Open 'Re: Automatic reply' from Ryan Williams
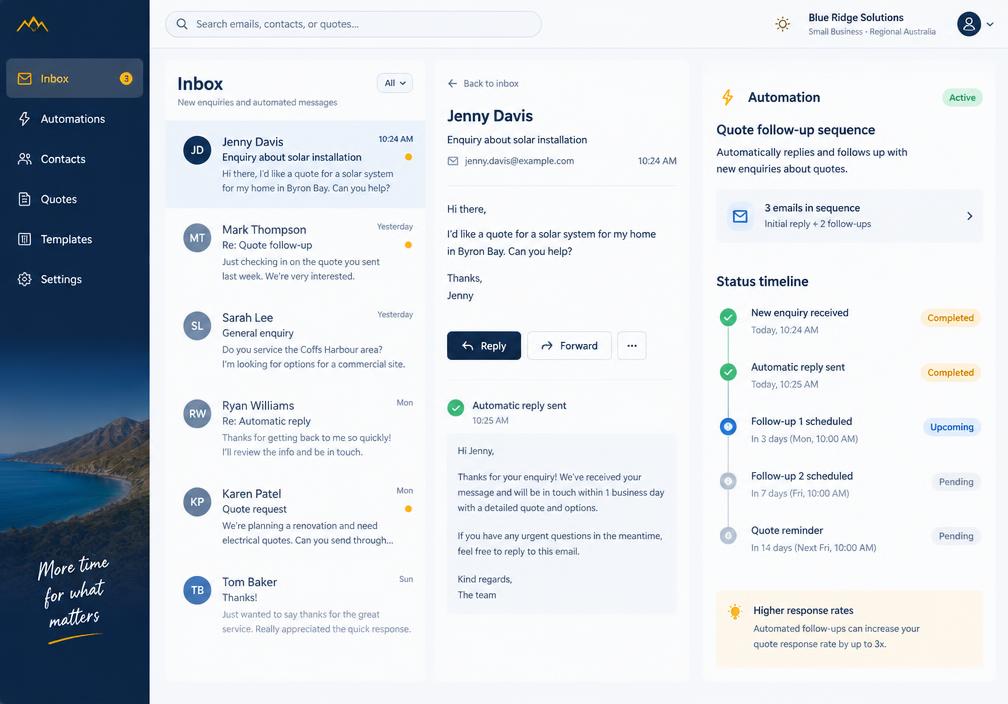 tap(295, 428)
